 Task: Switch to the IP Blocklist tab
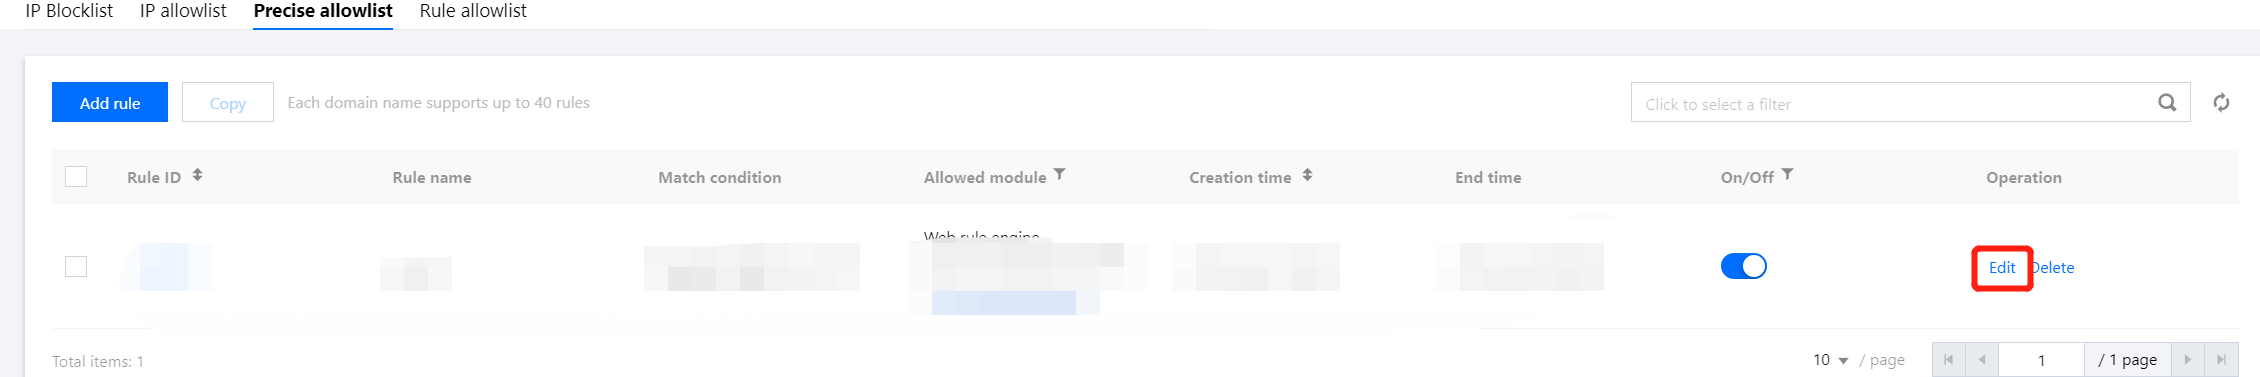click(69, 11)
